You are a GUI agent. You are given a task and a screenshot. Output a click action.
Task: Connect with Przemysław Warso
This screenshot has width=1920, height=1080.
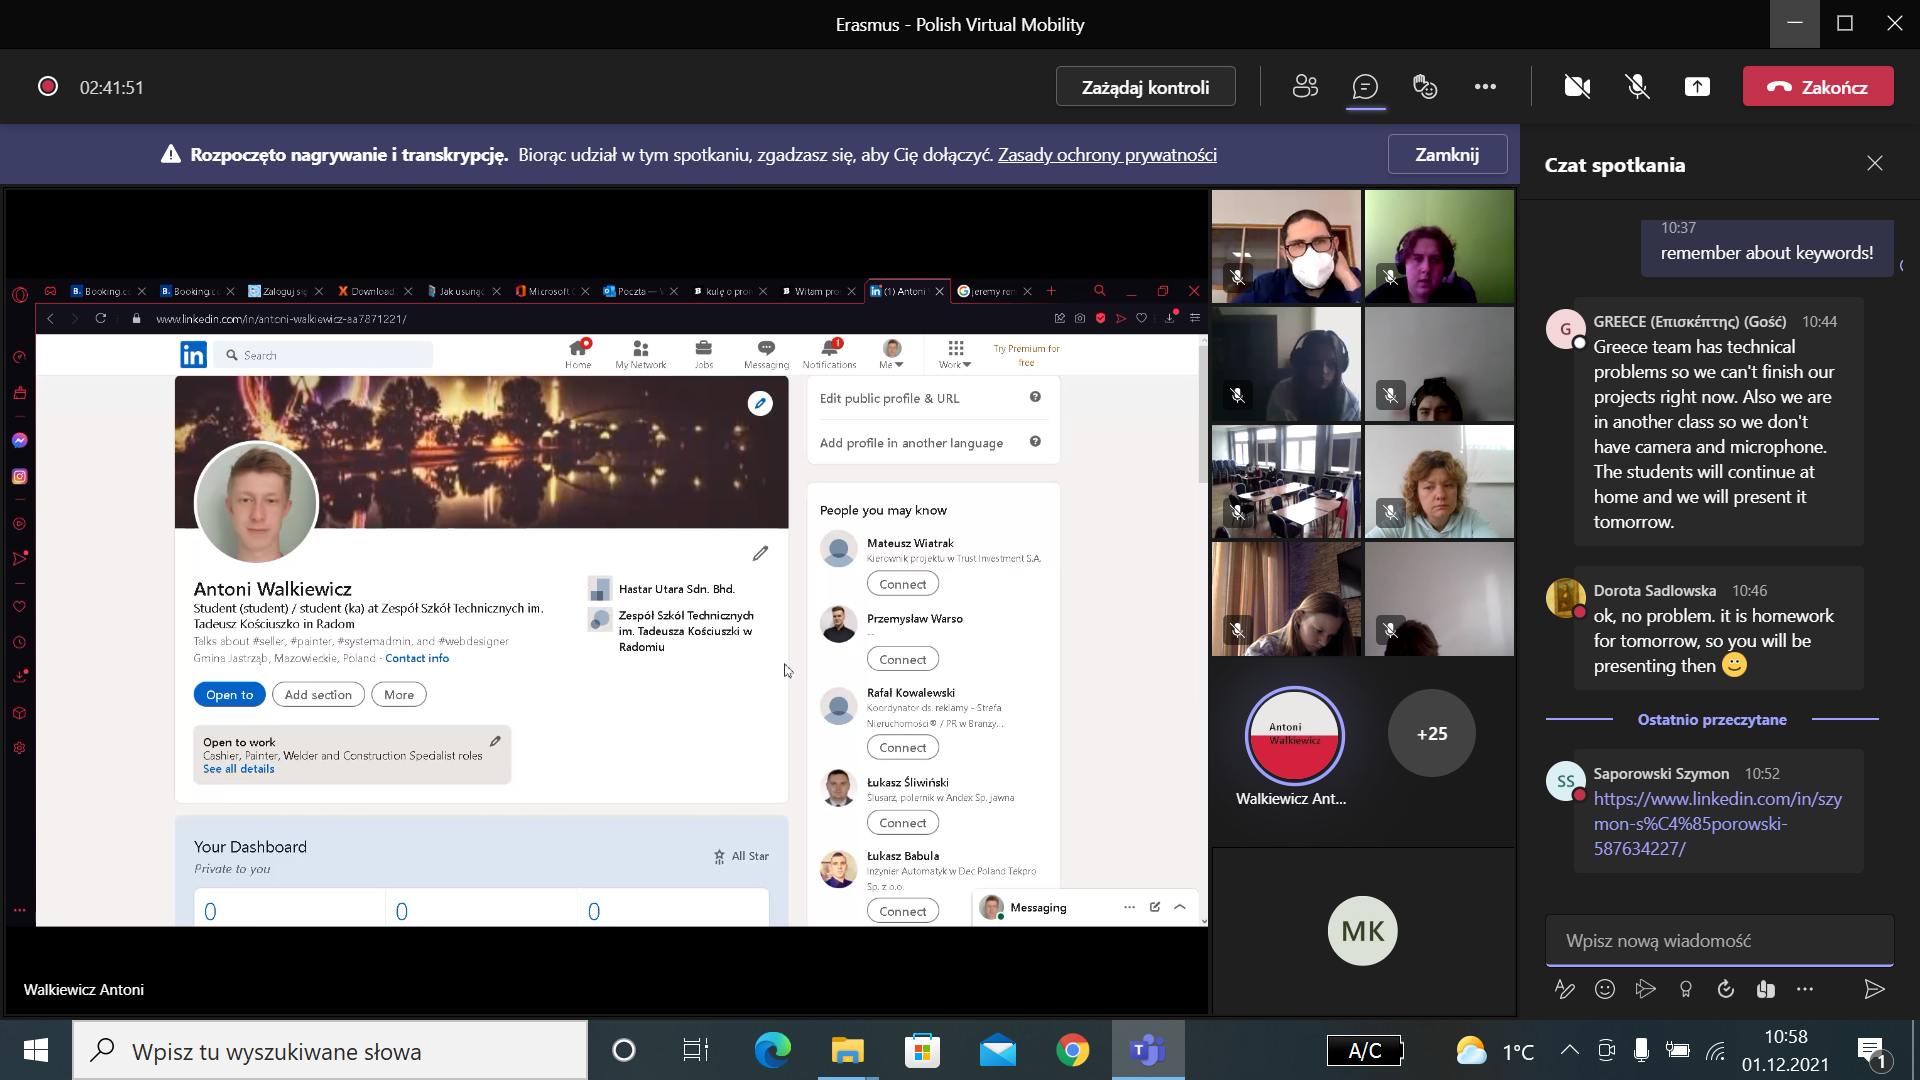pos(903,660)
